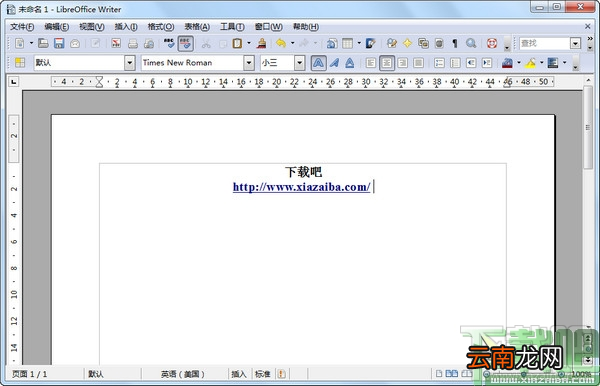This screenshot has width=600, height=386.
Task: Toggle nonprinting characters pilcrow
Action: click(x=455, y=43)
